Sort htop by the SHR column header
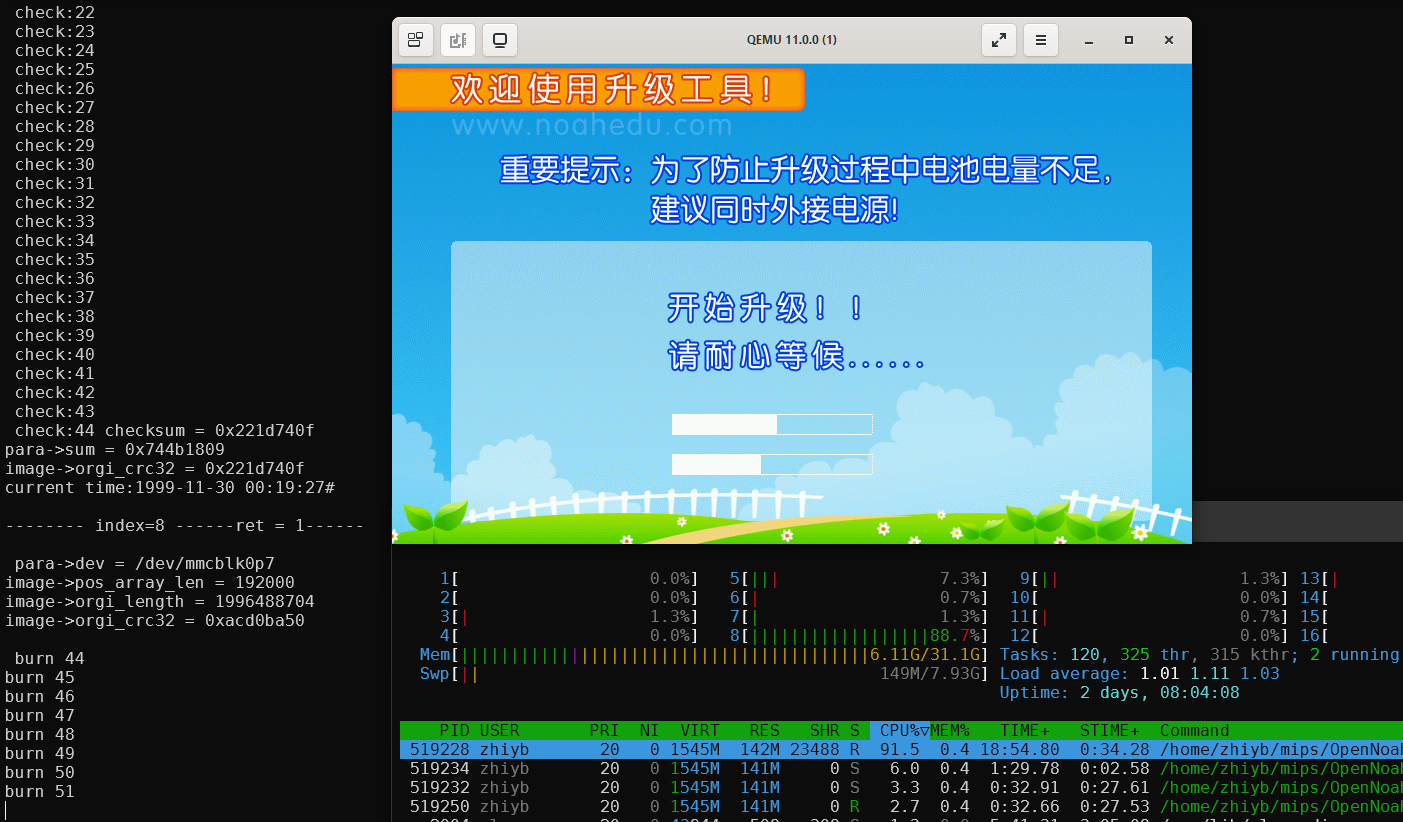This screenshot has height=822, width=1403. pos(824,730)
